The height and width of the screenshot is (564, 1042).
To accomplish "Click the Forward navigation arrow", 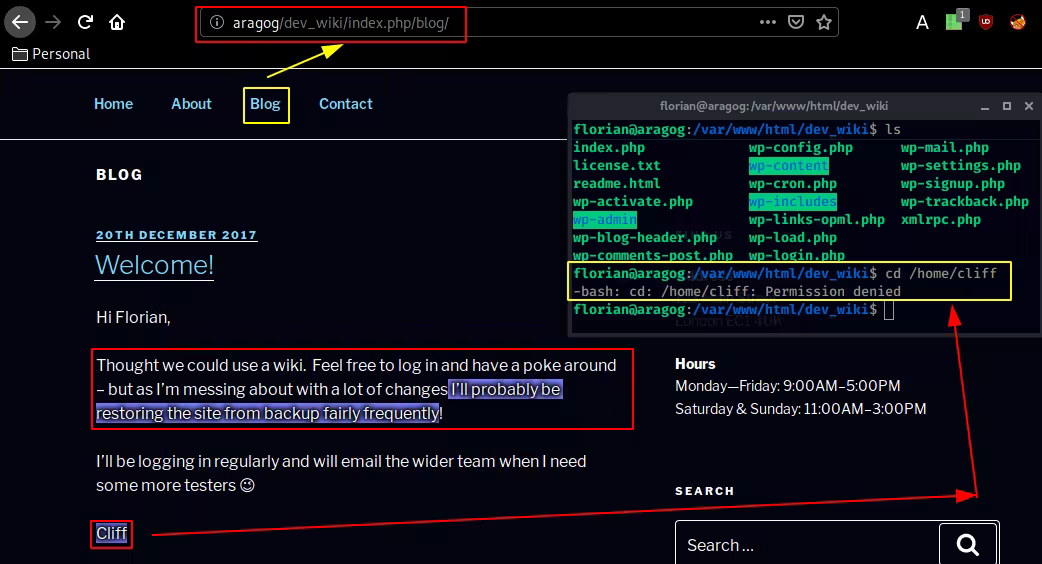I will [x=53, y=22].
